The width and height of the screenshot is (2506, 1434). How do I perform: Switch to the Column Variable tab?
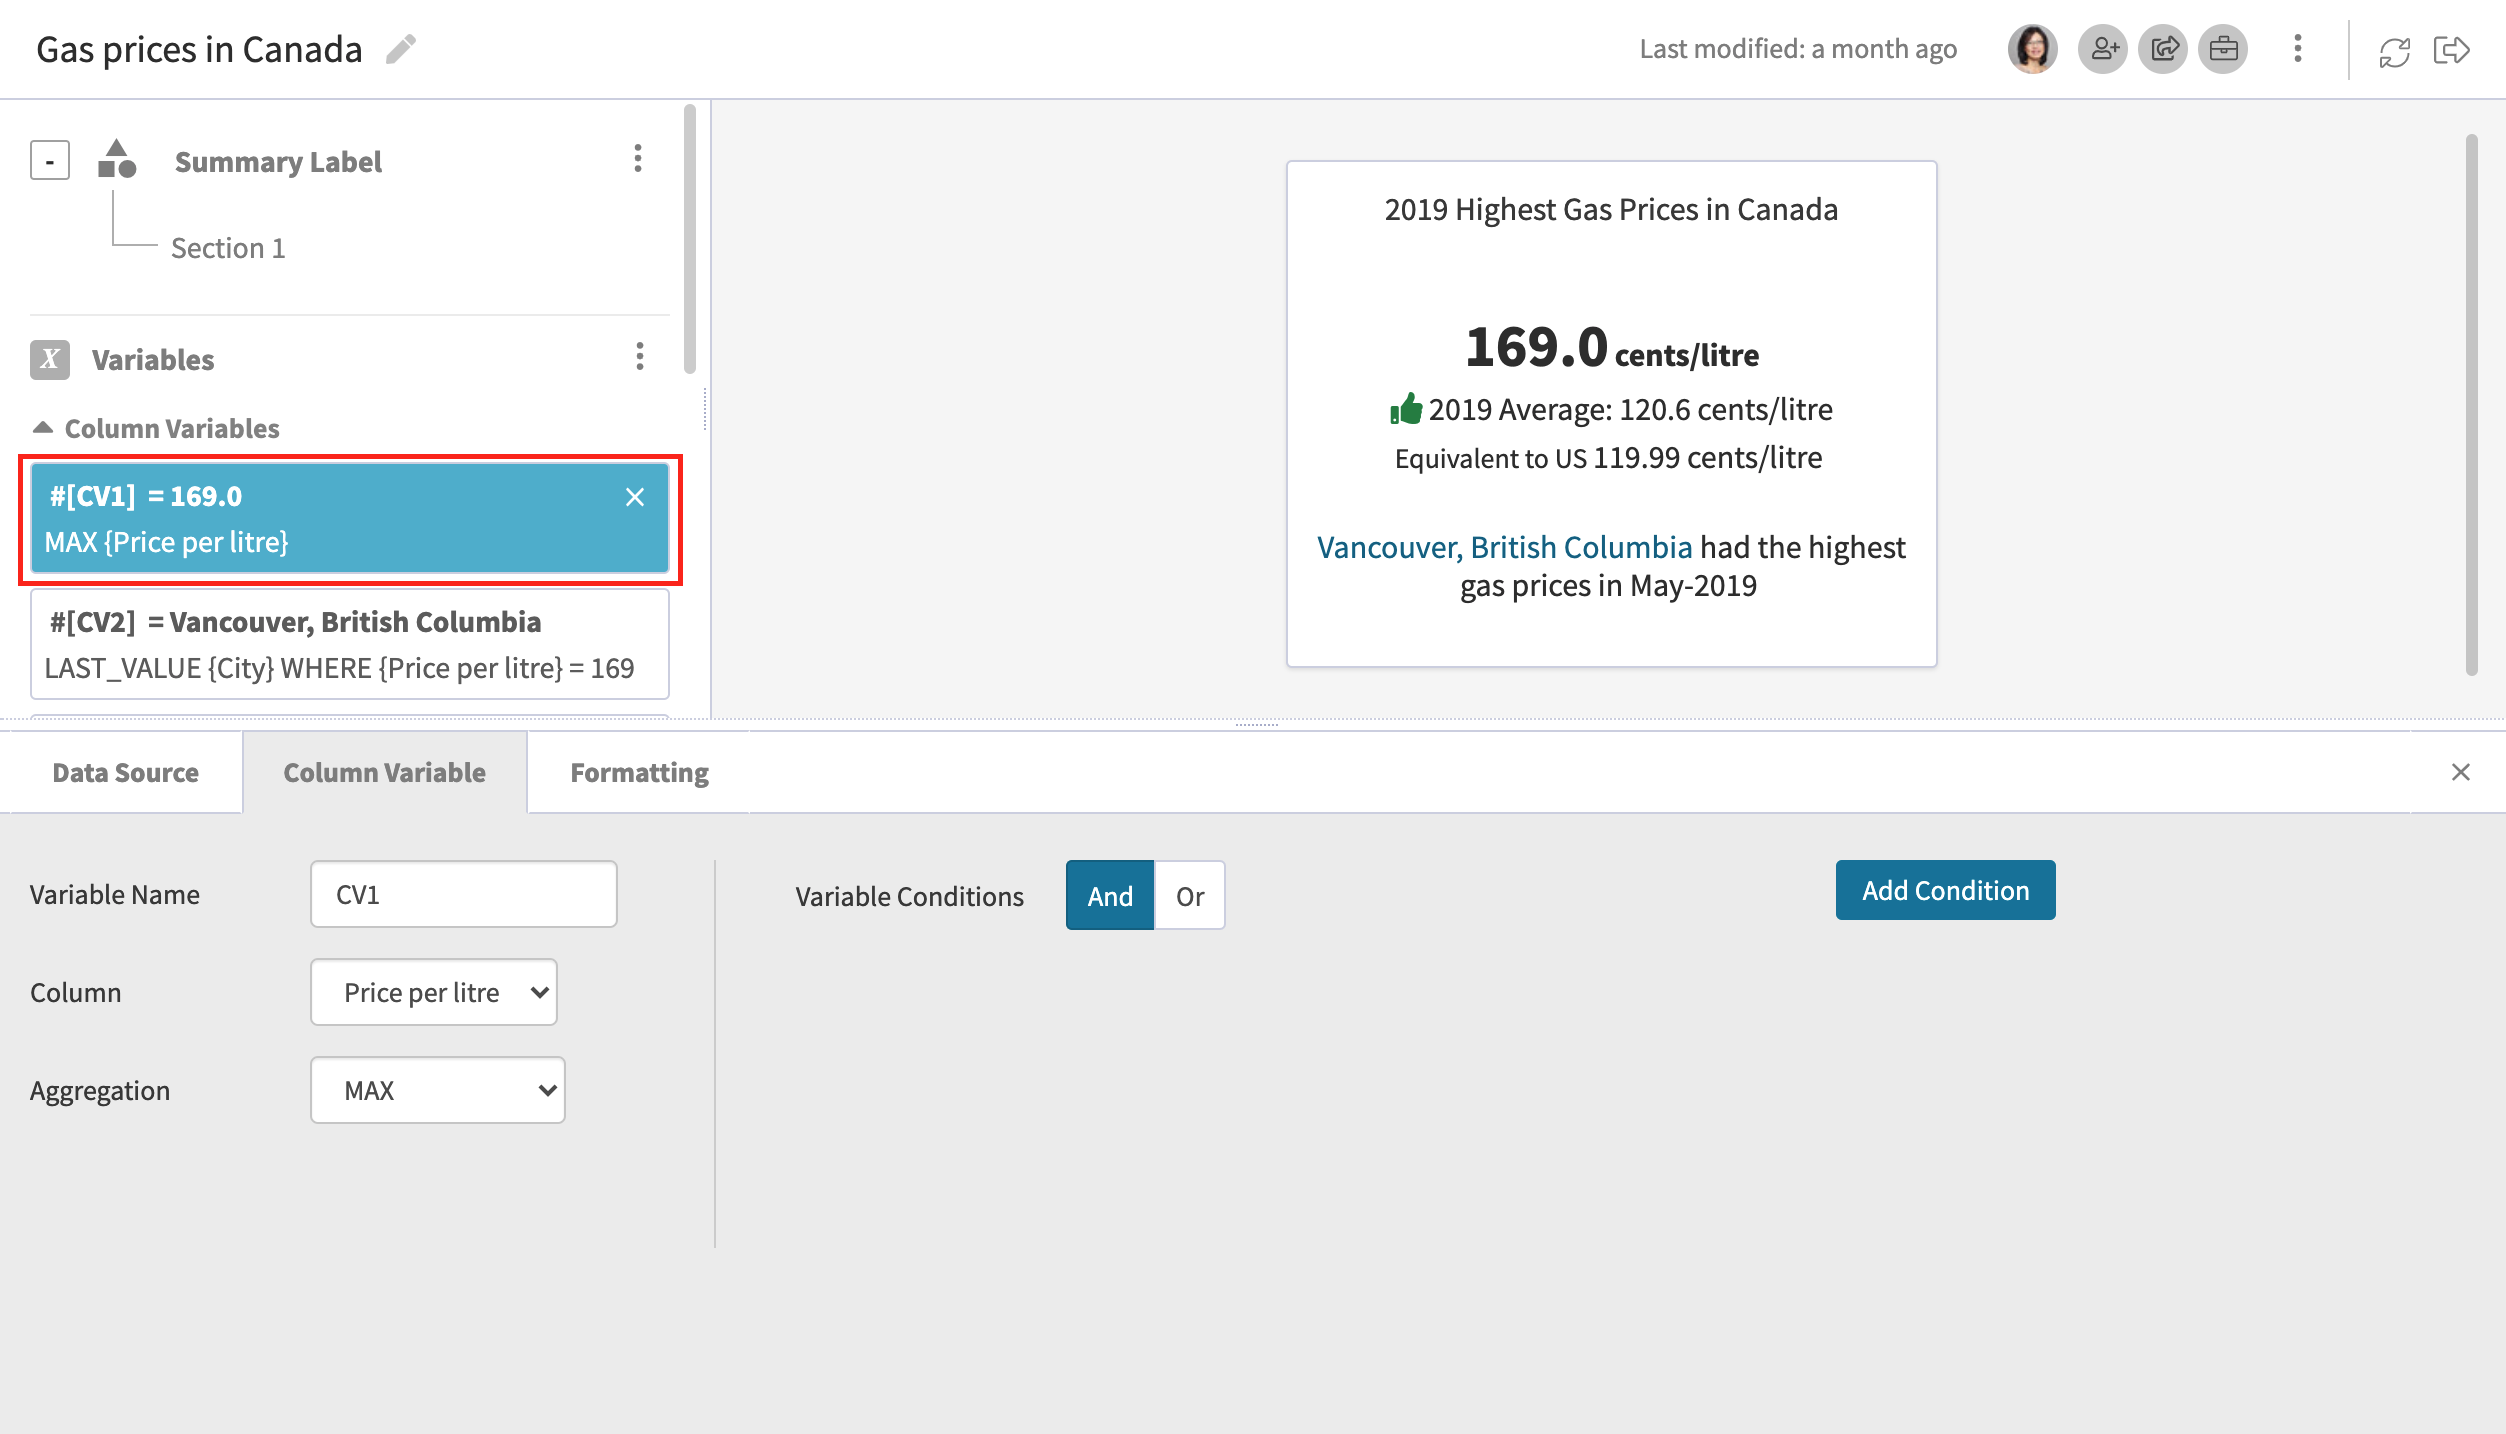click(385, 772)
